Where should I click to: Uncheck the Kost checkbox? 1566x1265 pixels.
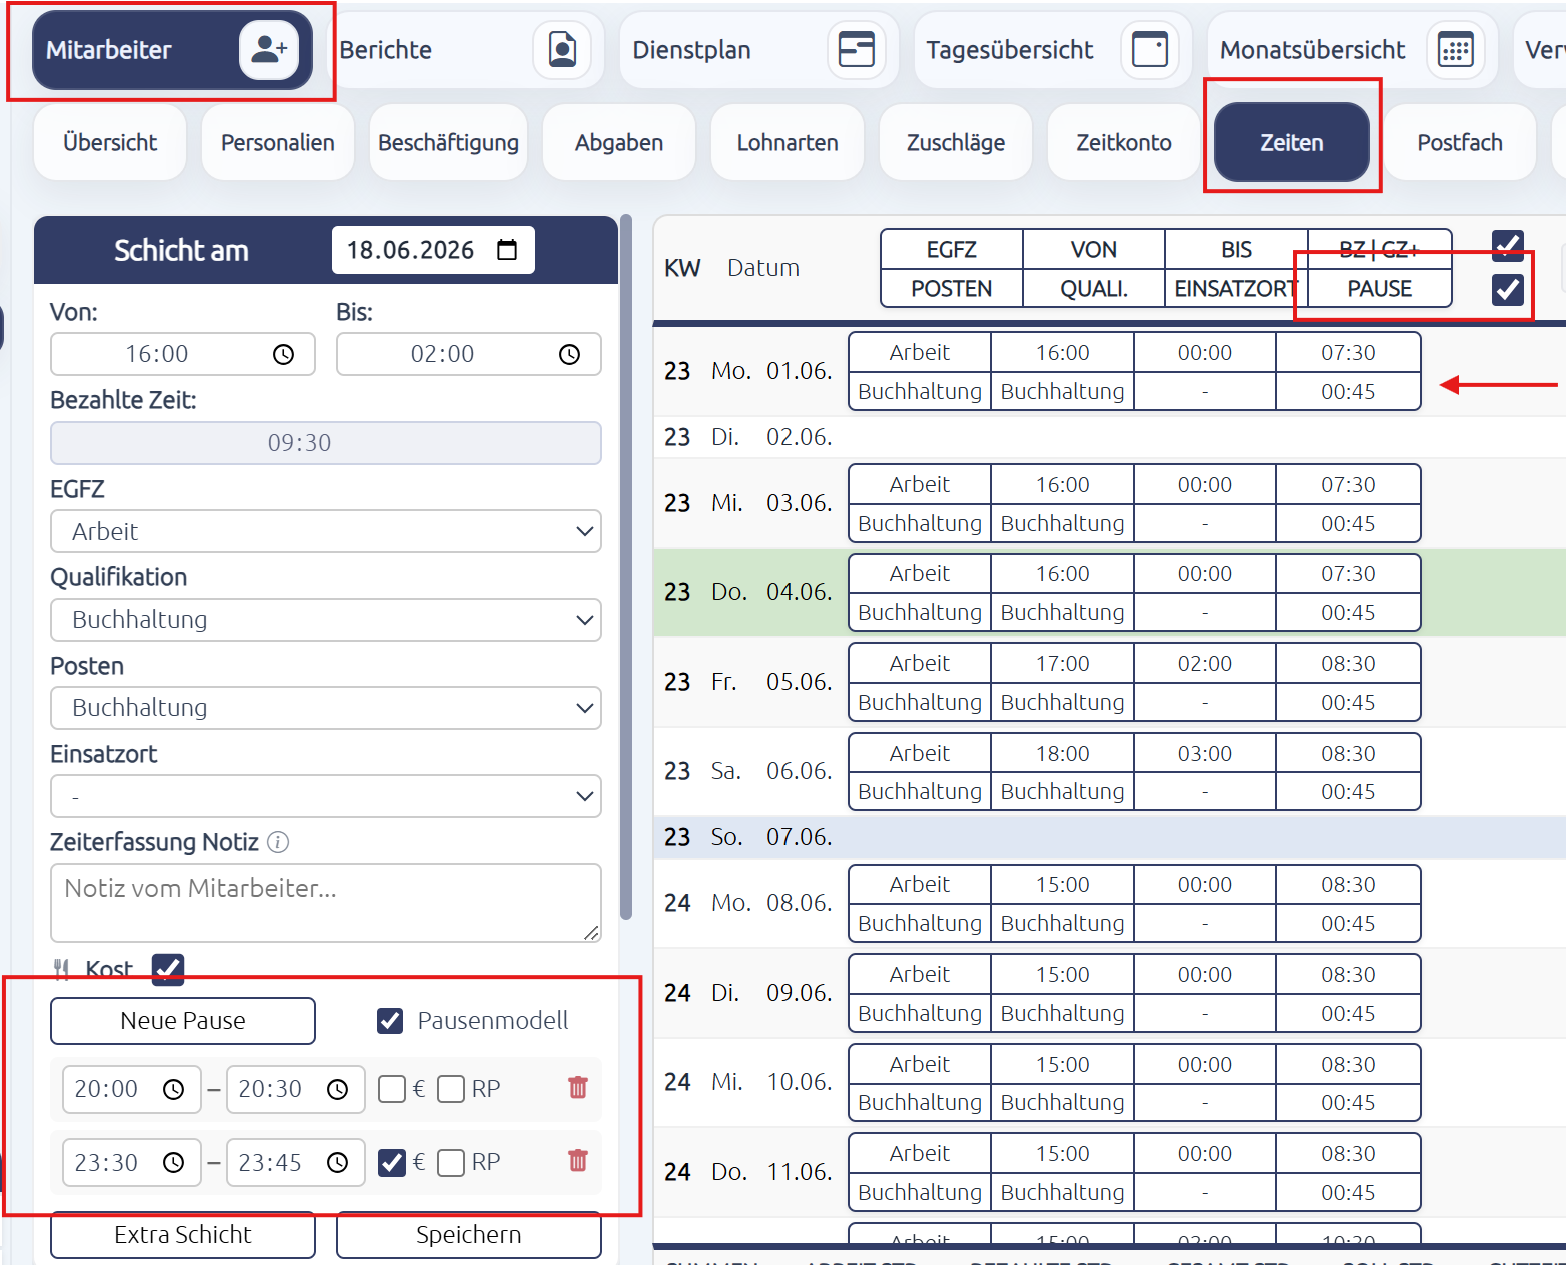tap(168, 969)
